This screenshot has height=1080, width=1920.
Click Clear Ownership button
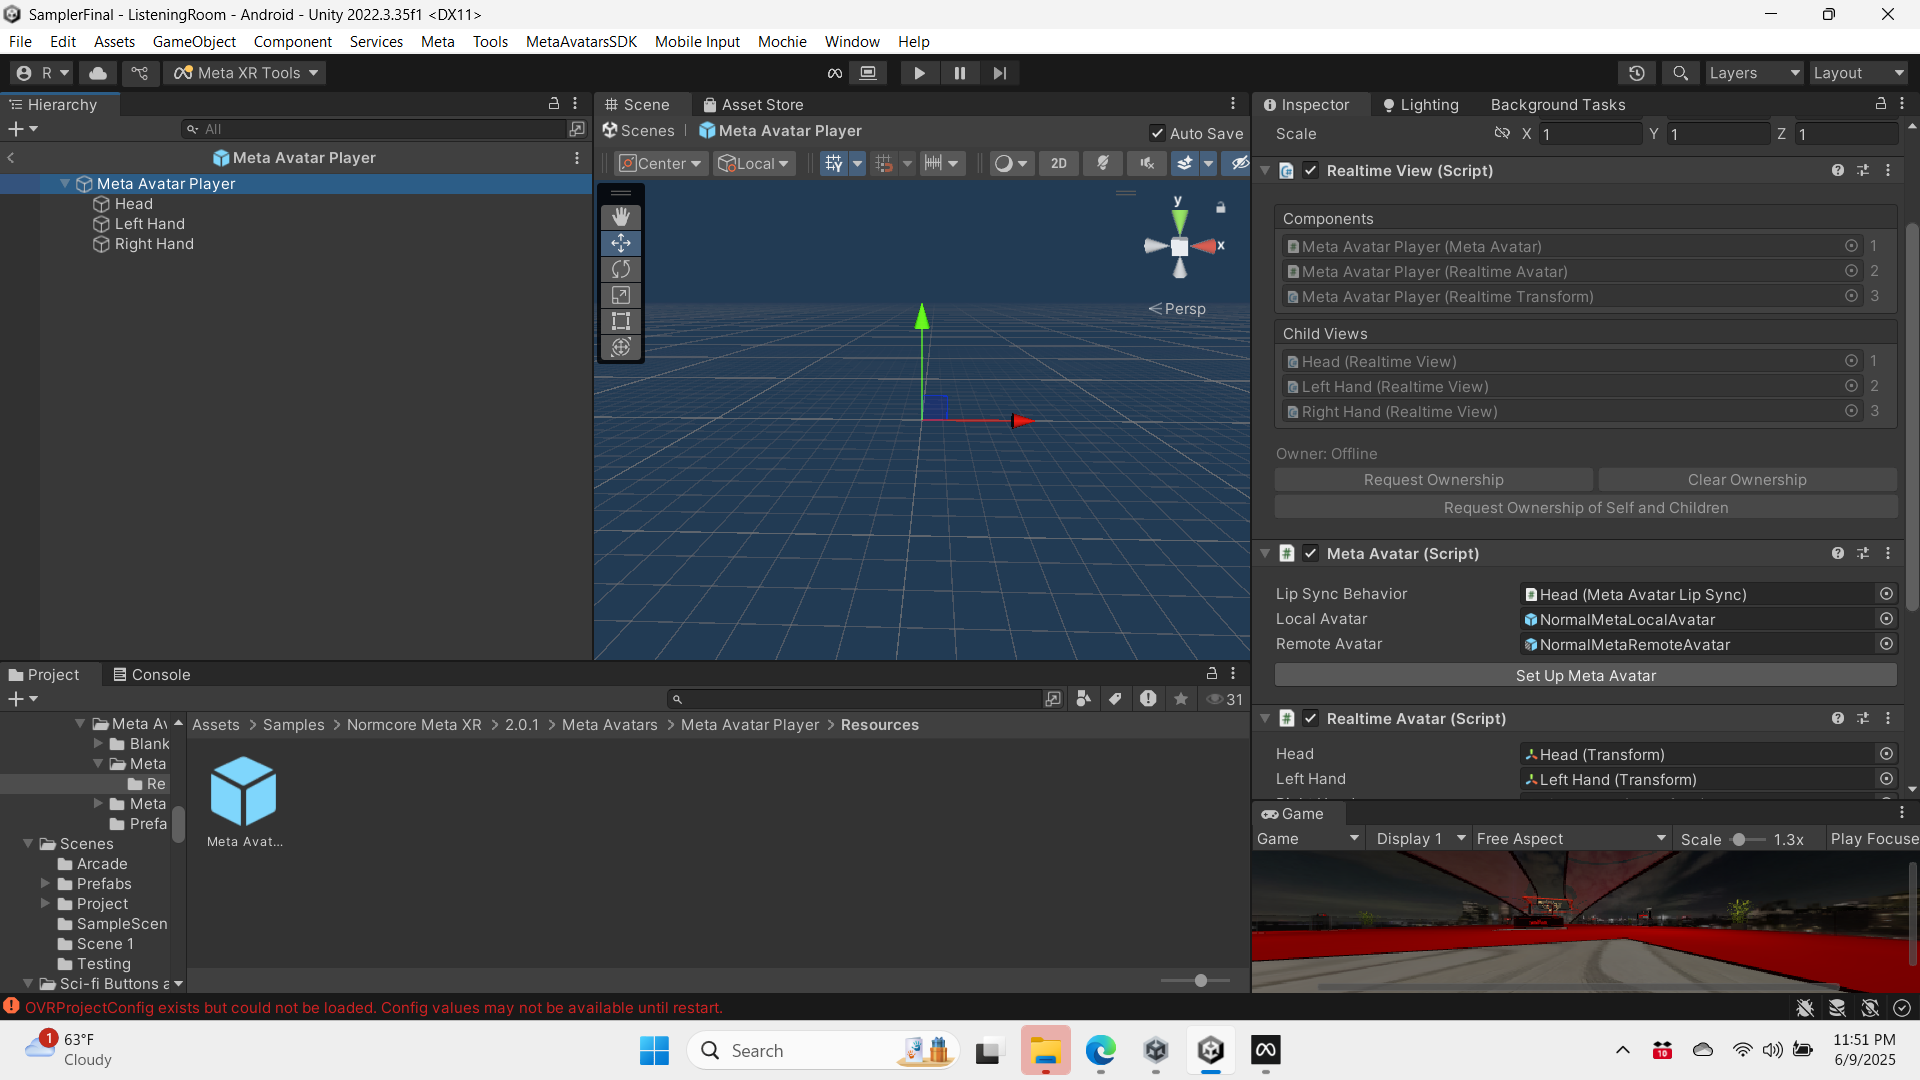tap(1747, 480)
